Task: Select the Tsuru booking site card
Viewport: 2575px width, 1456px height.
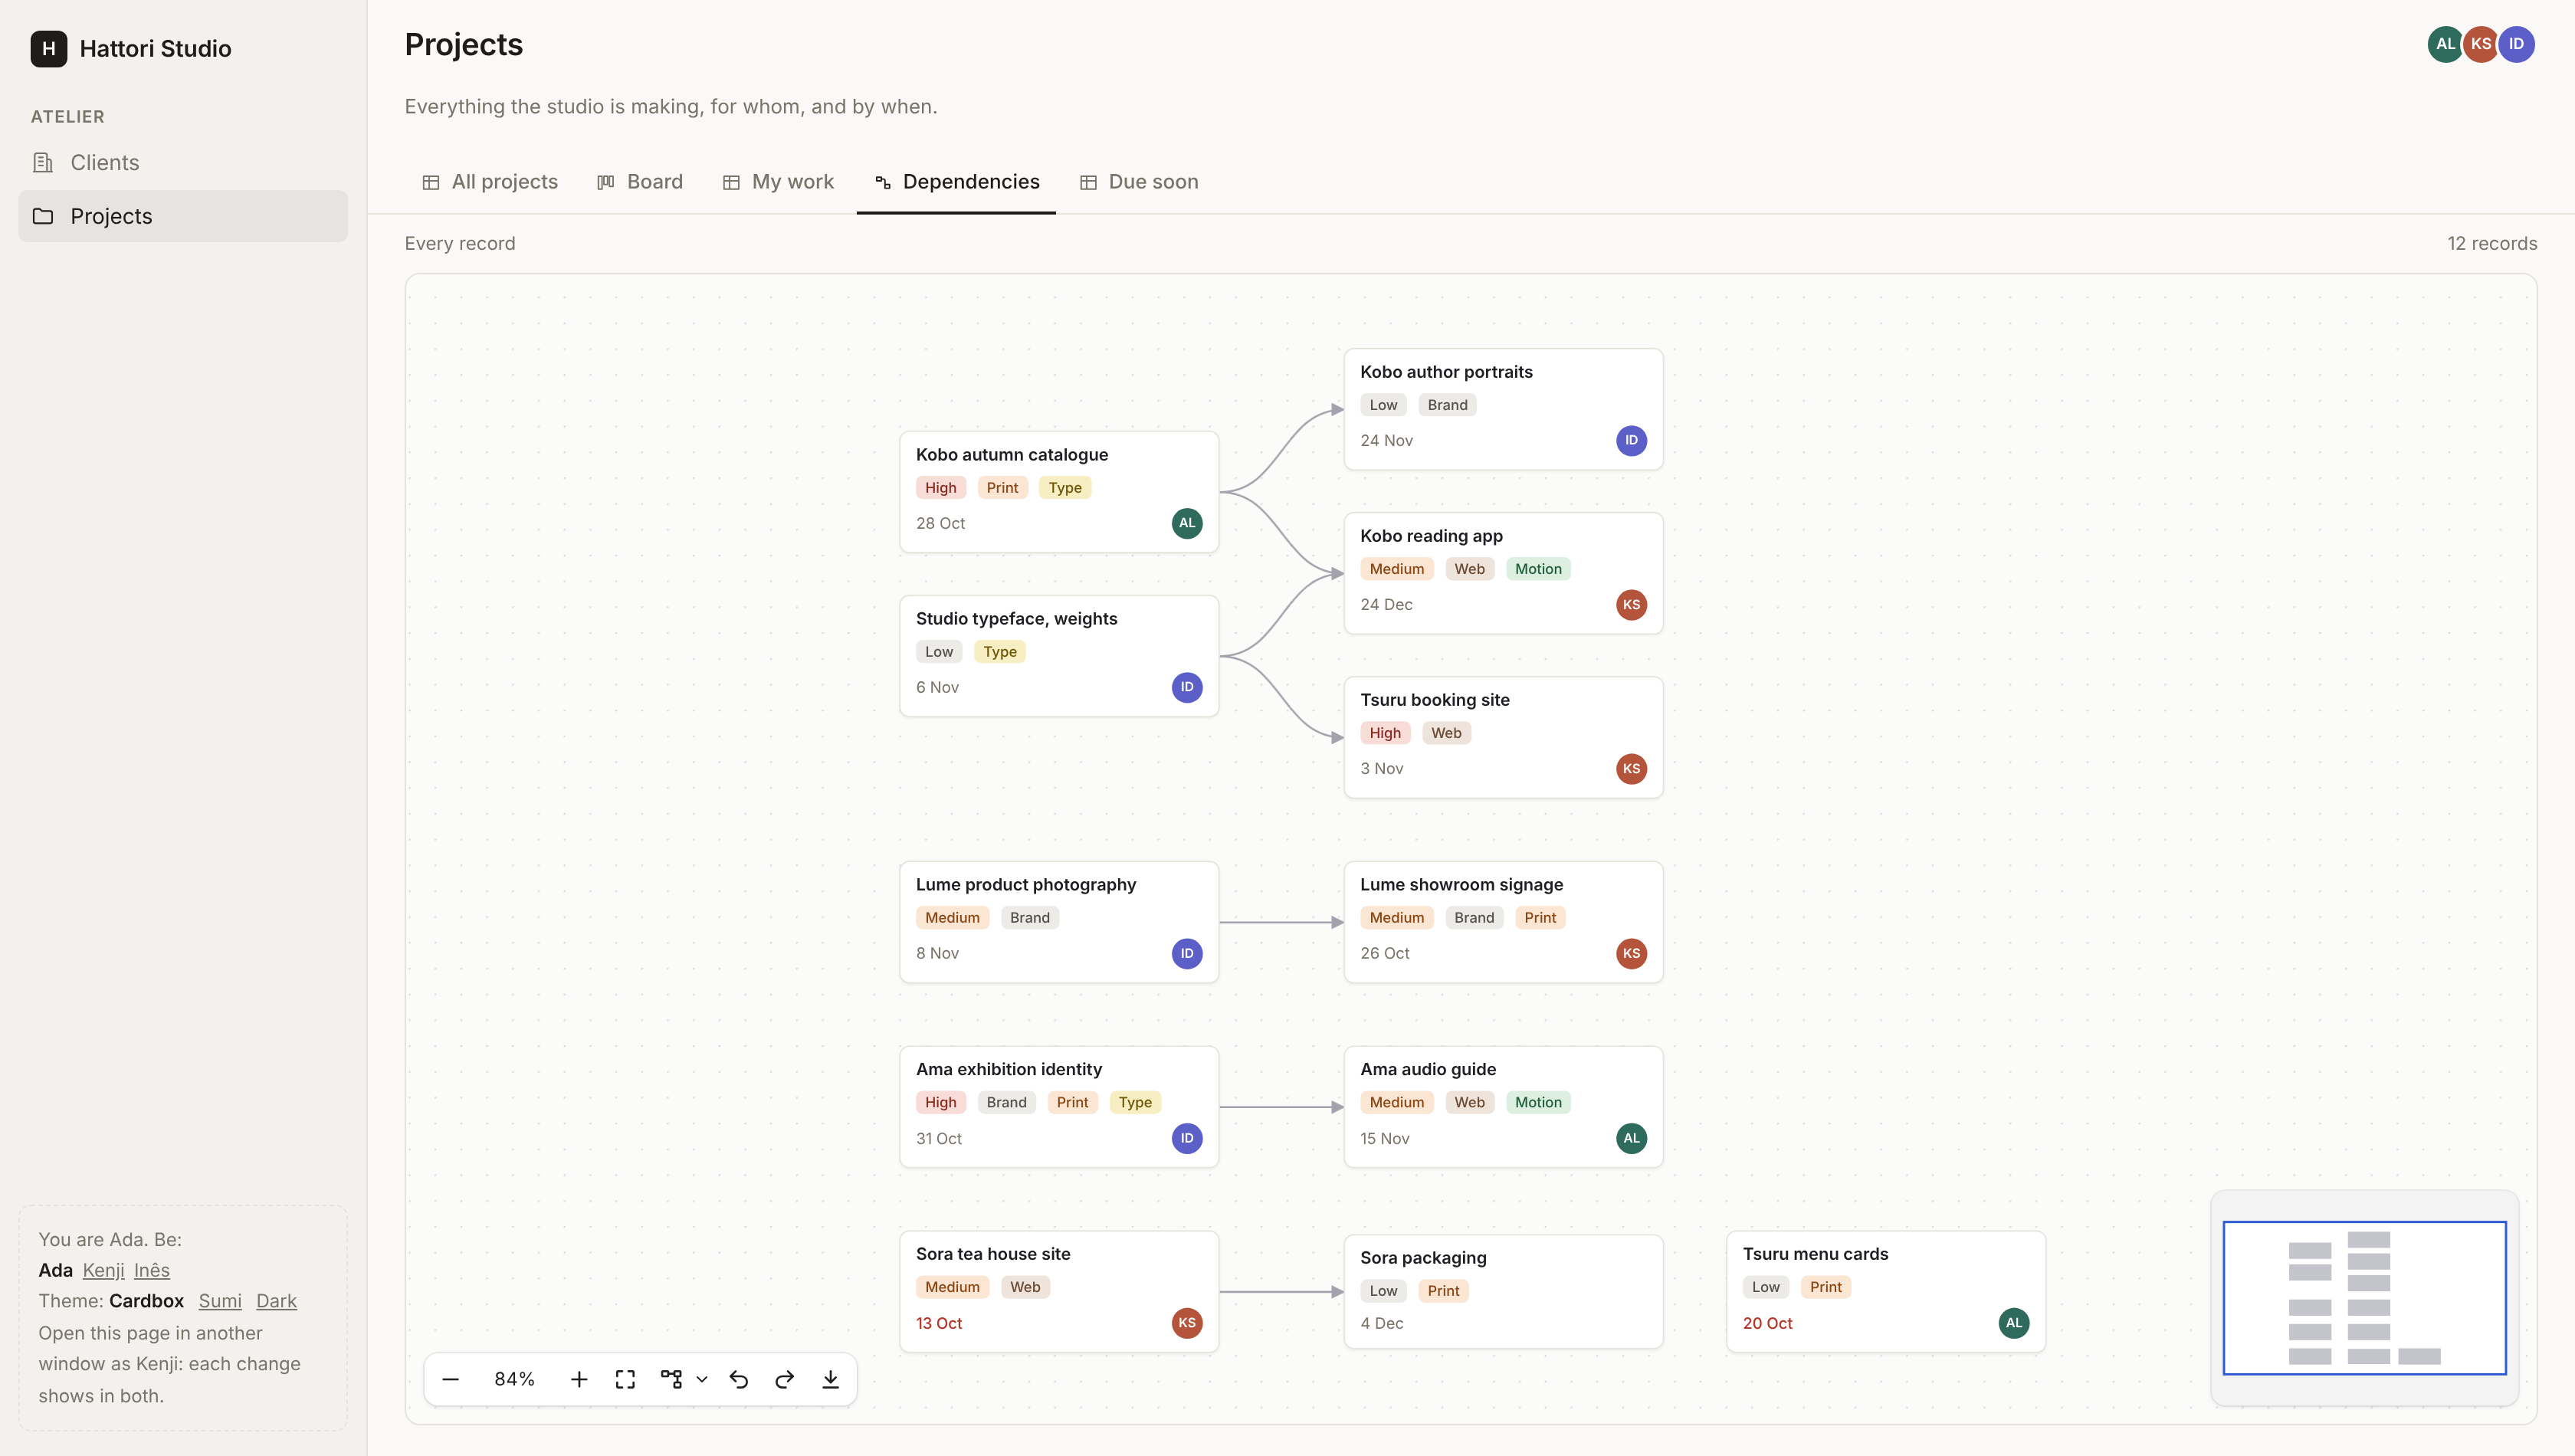Action: tap(1503, 737)
